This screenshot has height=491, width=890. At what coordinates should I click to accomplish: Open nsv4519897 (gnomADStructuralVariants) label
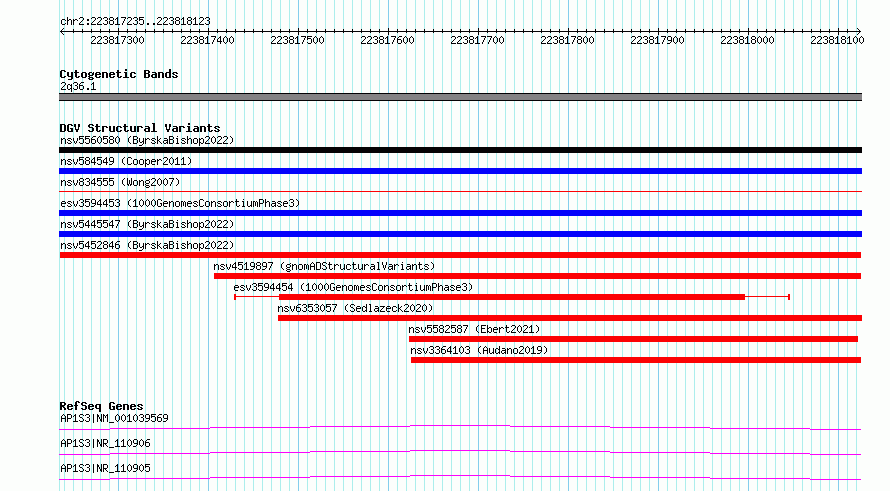click(x=324, y=266)
